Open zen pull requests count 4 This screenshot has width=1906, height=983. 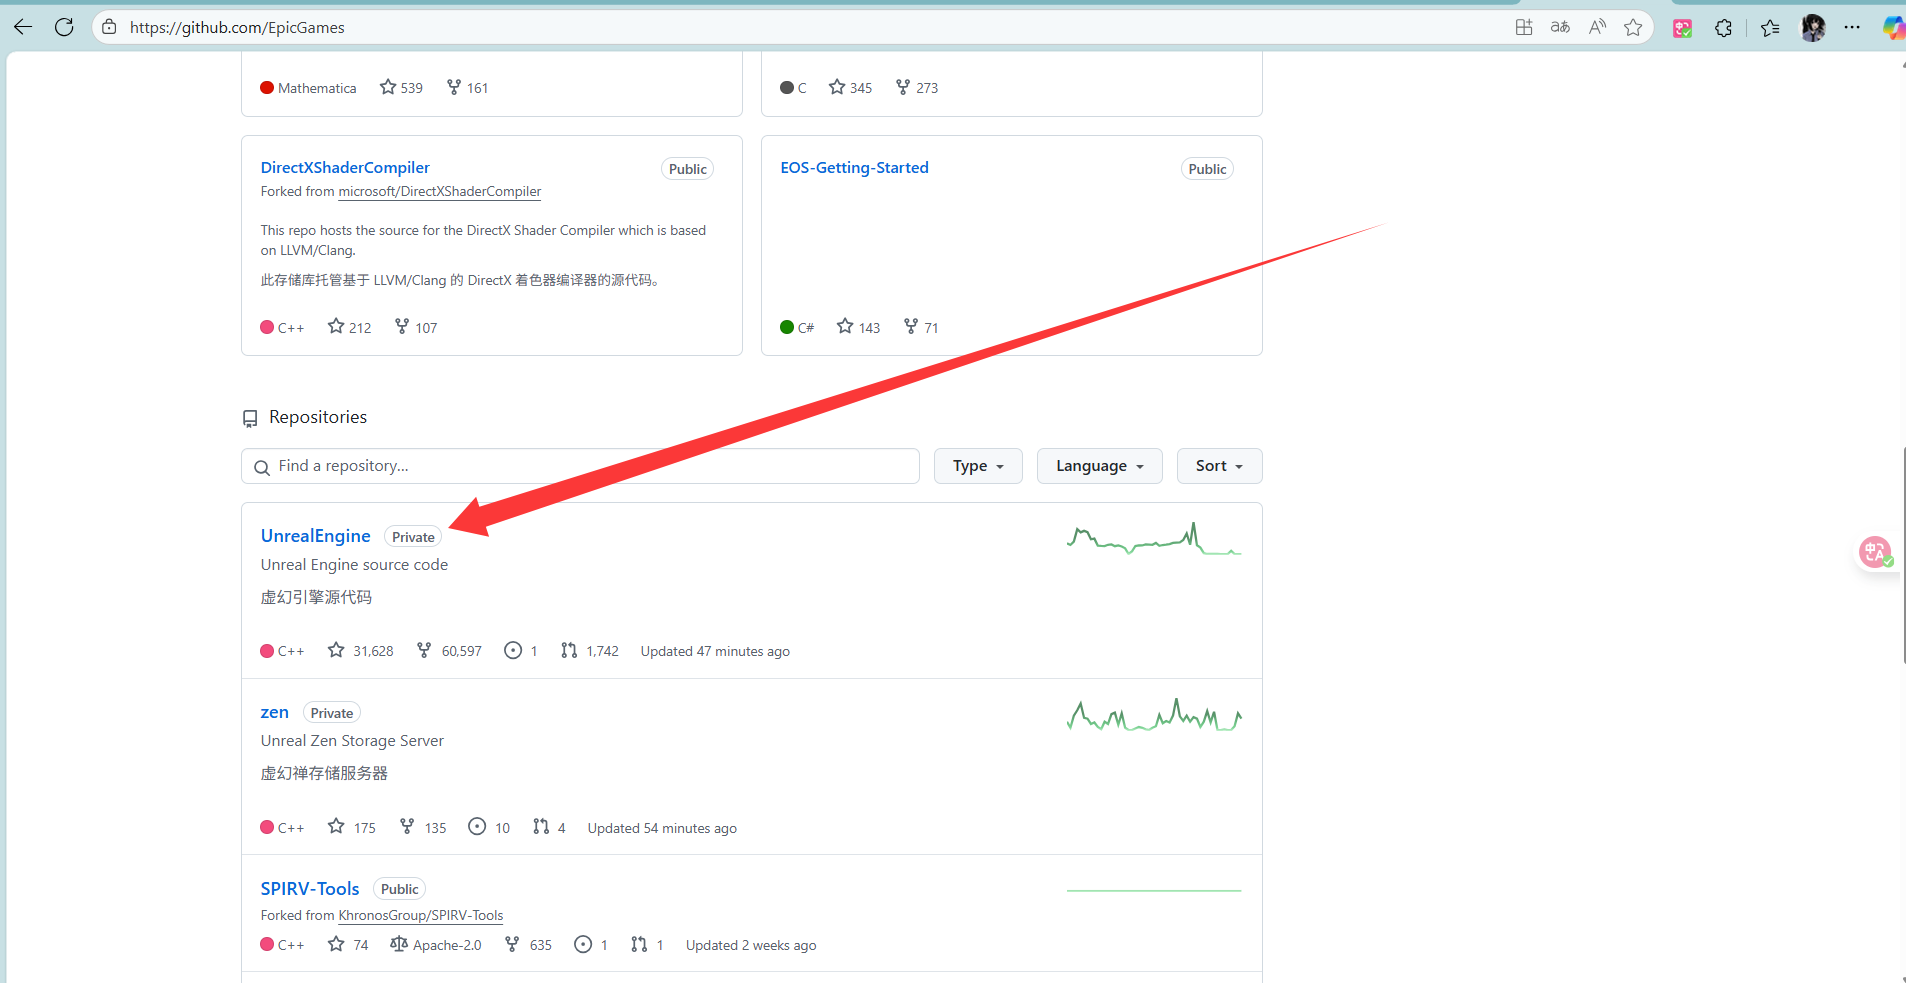[549, 827]
